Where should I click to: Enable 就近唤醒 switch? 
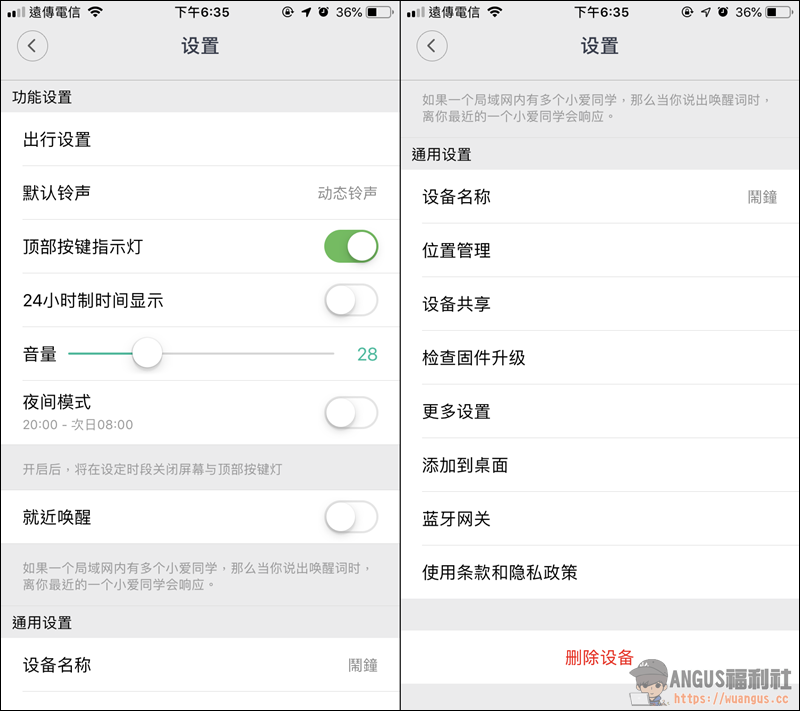pyautogui.click(x=351, y=517)
